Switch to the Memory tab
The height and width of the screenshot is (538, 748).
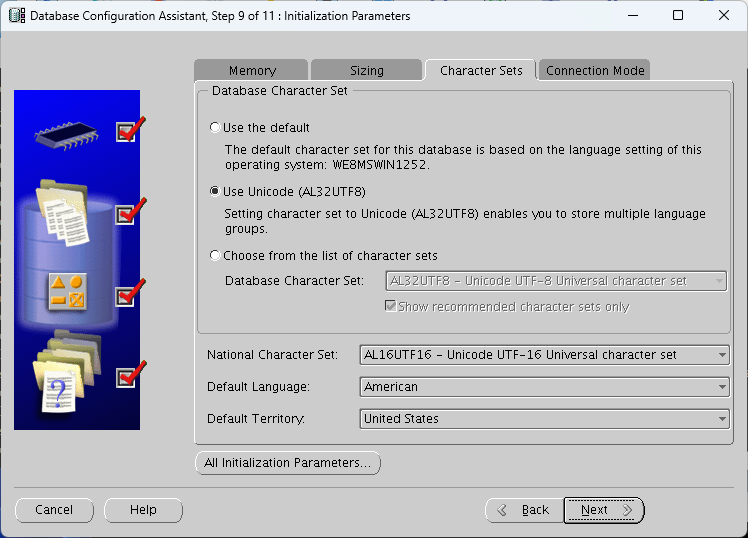(251, 71)
